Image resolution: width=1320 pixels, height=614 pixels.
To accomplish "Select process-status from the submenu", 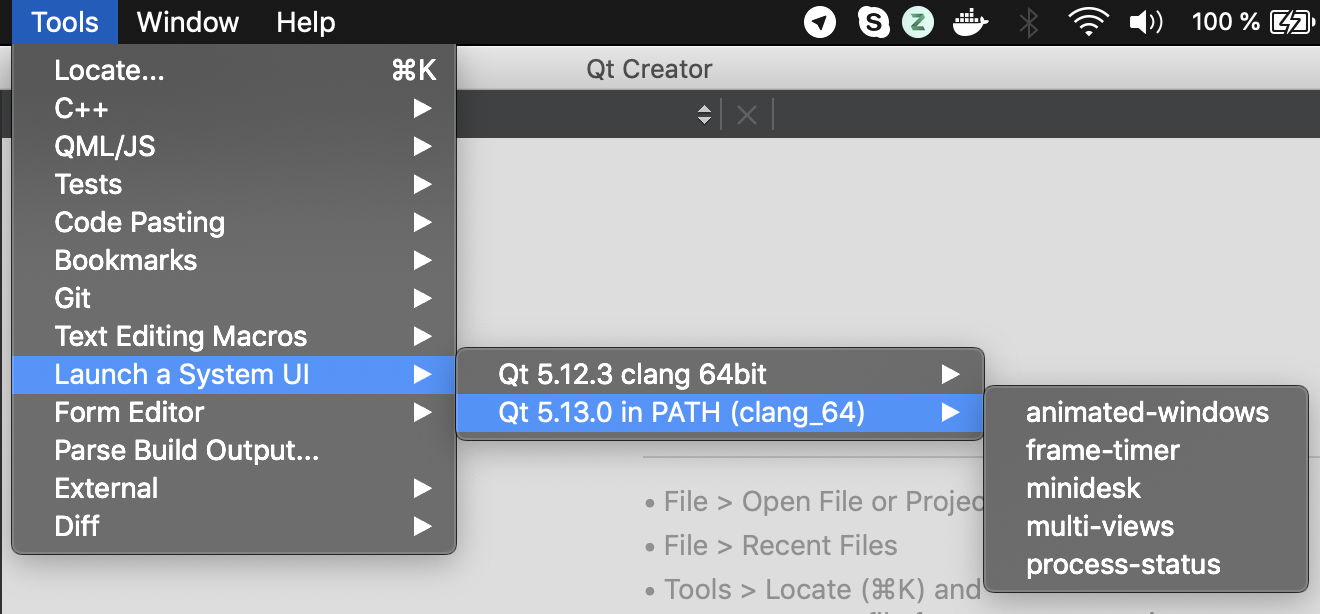I will point(1123,564).
